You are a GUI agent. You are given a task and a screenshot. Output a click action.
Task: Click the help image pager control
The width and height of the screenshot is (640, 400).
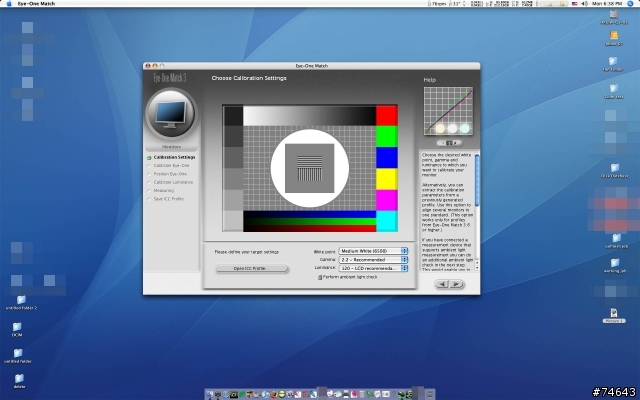coord(449,143)
